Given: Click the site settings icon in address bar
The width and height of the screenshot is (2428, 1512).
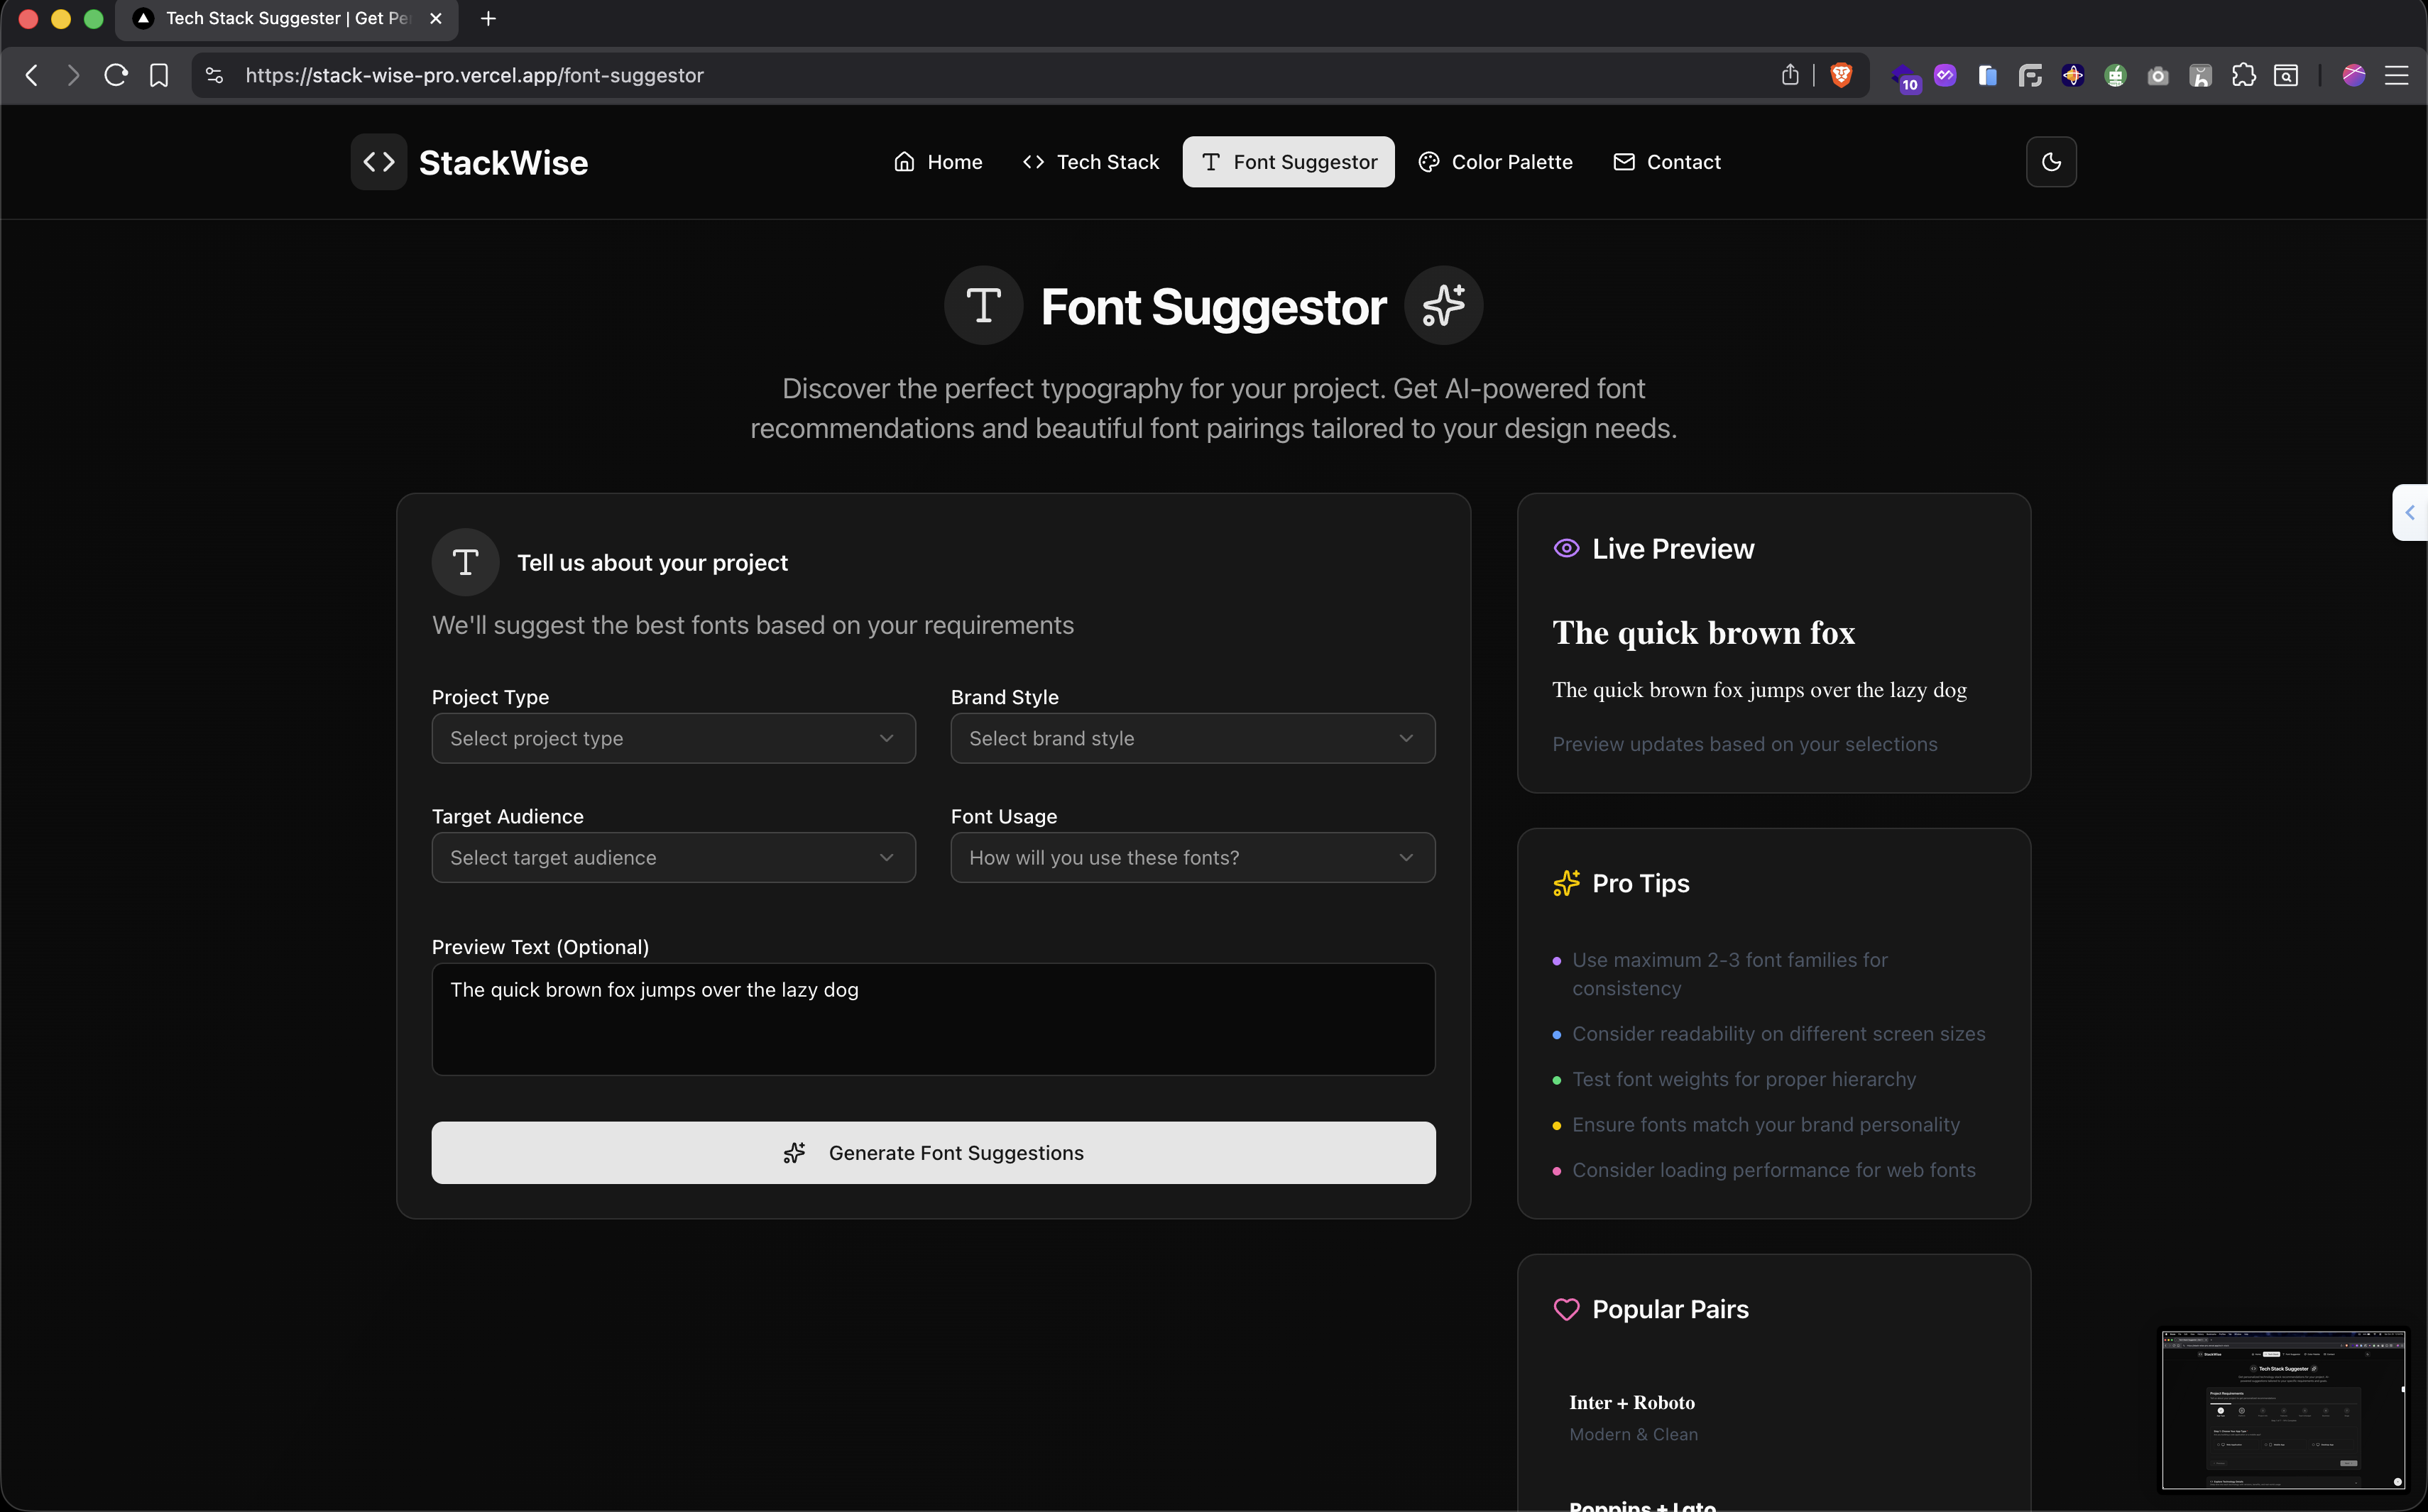Looking at the screenshot, I should tap(214, 75).
